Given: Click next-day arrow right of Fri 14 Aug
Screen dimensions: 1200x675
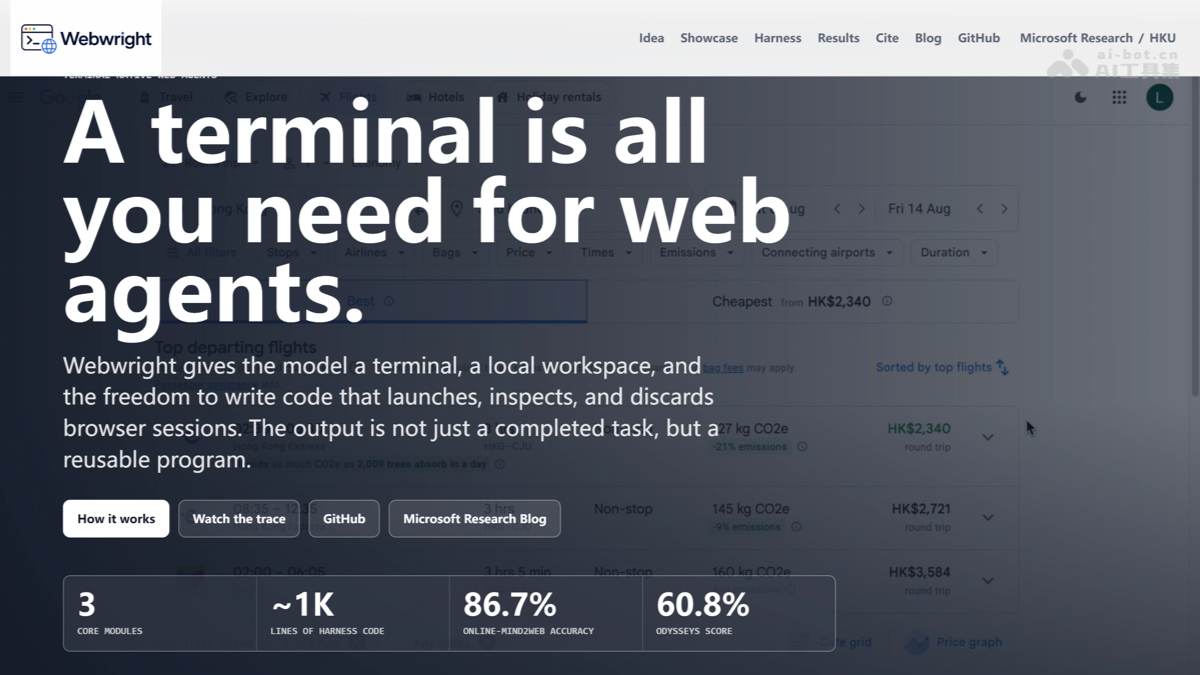Looking at the screenshot, I should [1004, 209].
